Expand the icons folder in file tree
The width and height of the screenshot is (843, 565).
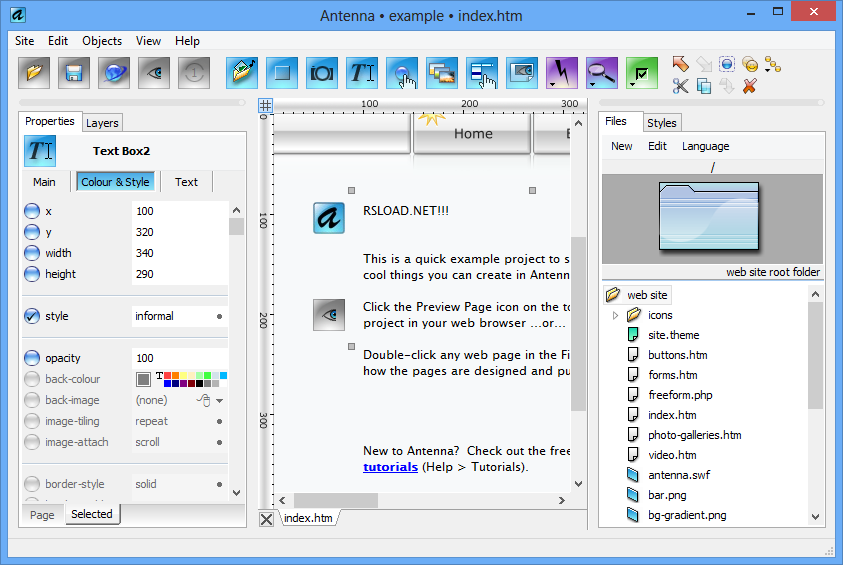pos(615,316)
